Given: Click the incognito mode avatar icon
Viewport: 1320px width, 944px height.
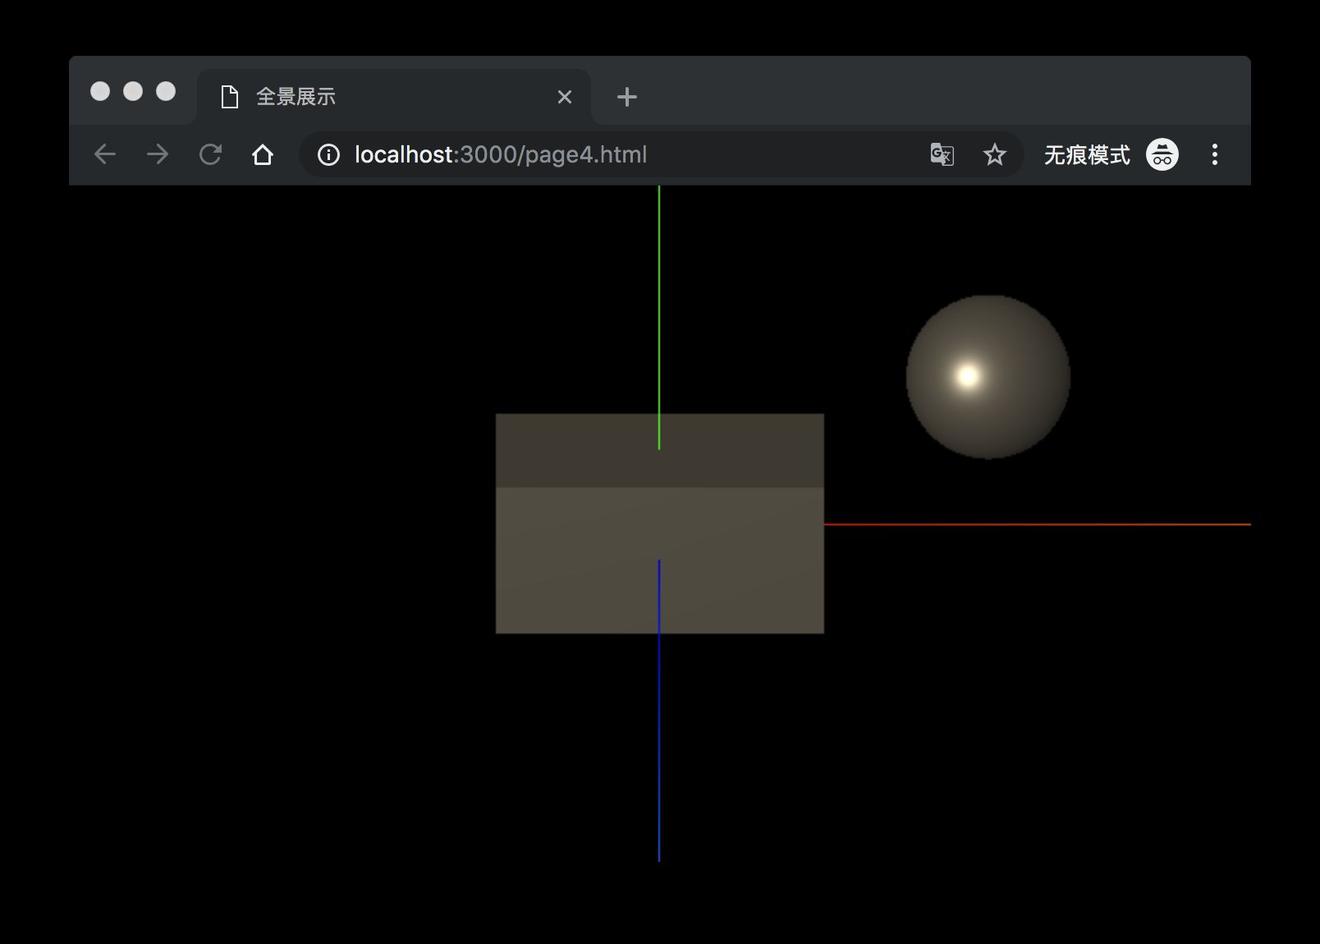Looking at the screenshot, I should point(1162,154).
